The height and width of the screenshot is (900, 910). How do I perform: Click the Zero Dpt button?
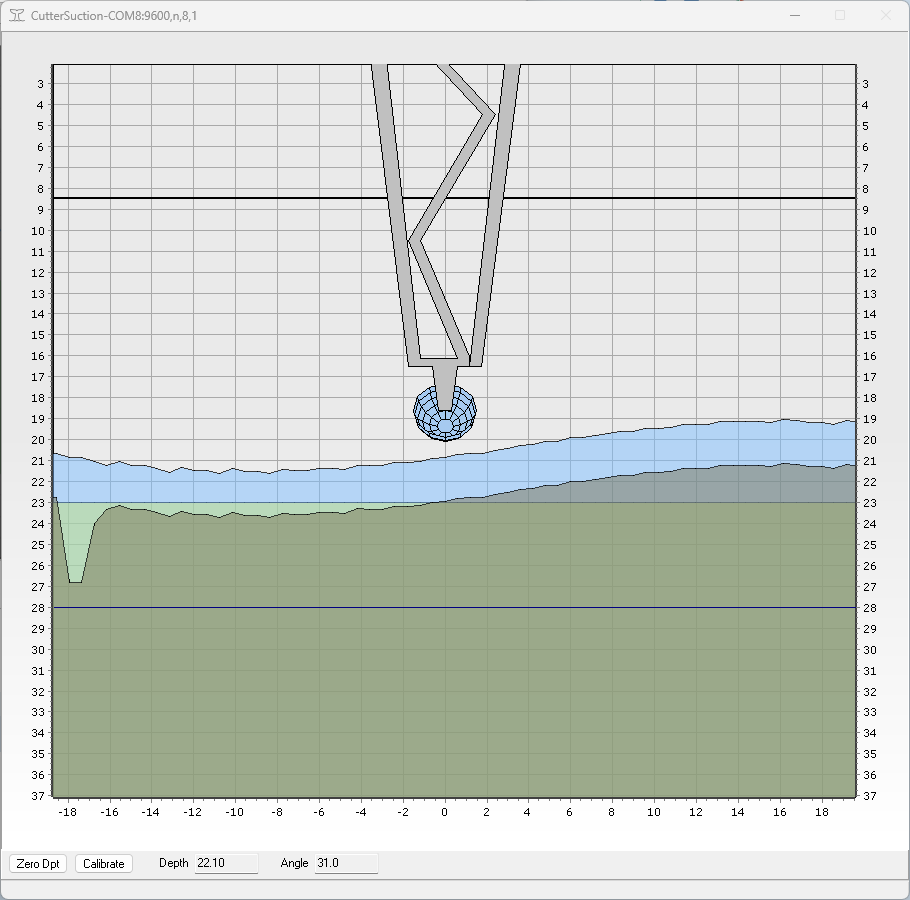click(x=38, y=863)
